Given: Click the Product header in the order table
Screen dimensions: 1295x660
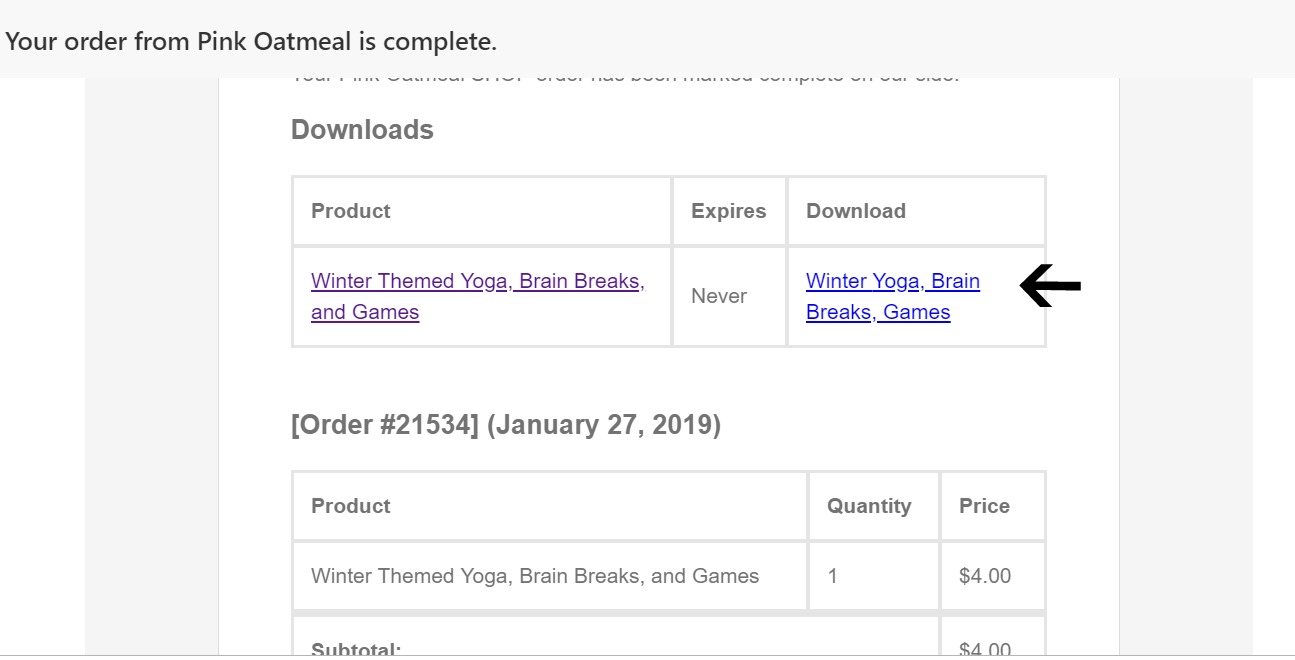Looking at the screenshot, I should tap(351, 506).
